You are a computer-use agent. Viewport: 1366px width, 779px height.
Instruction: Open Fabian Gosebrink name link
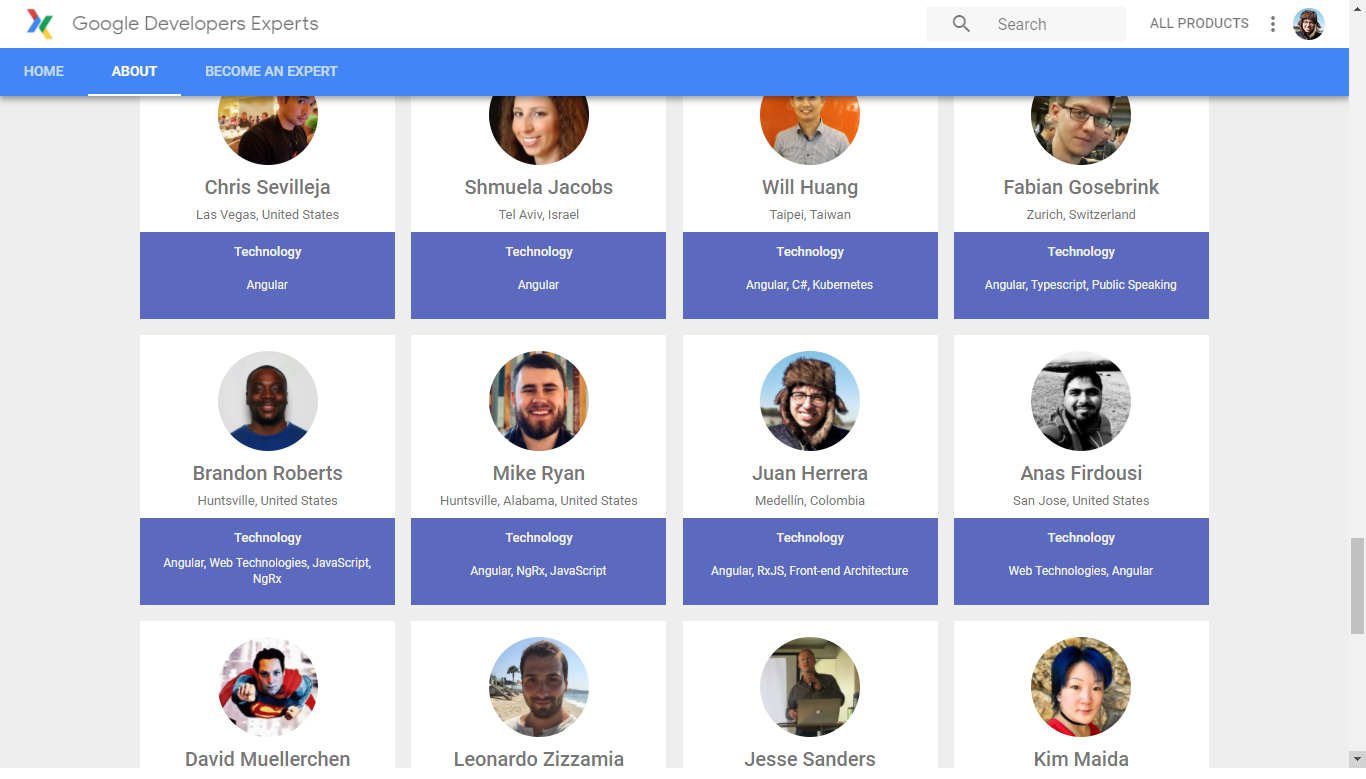click(1081, 187)
